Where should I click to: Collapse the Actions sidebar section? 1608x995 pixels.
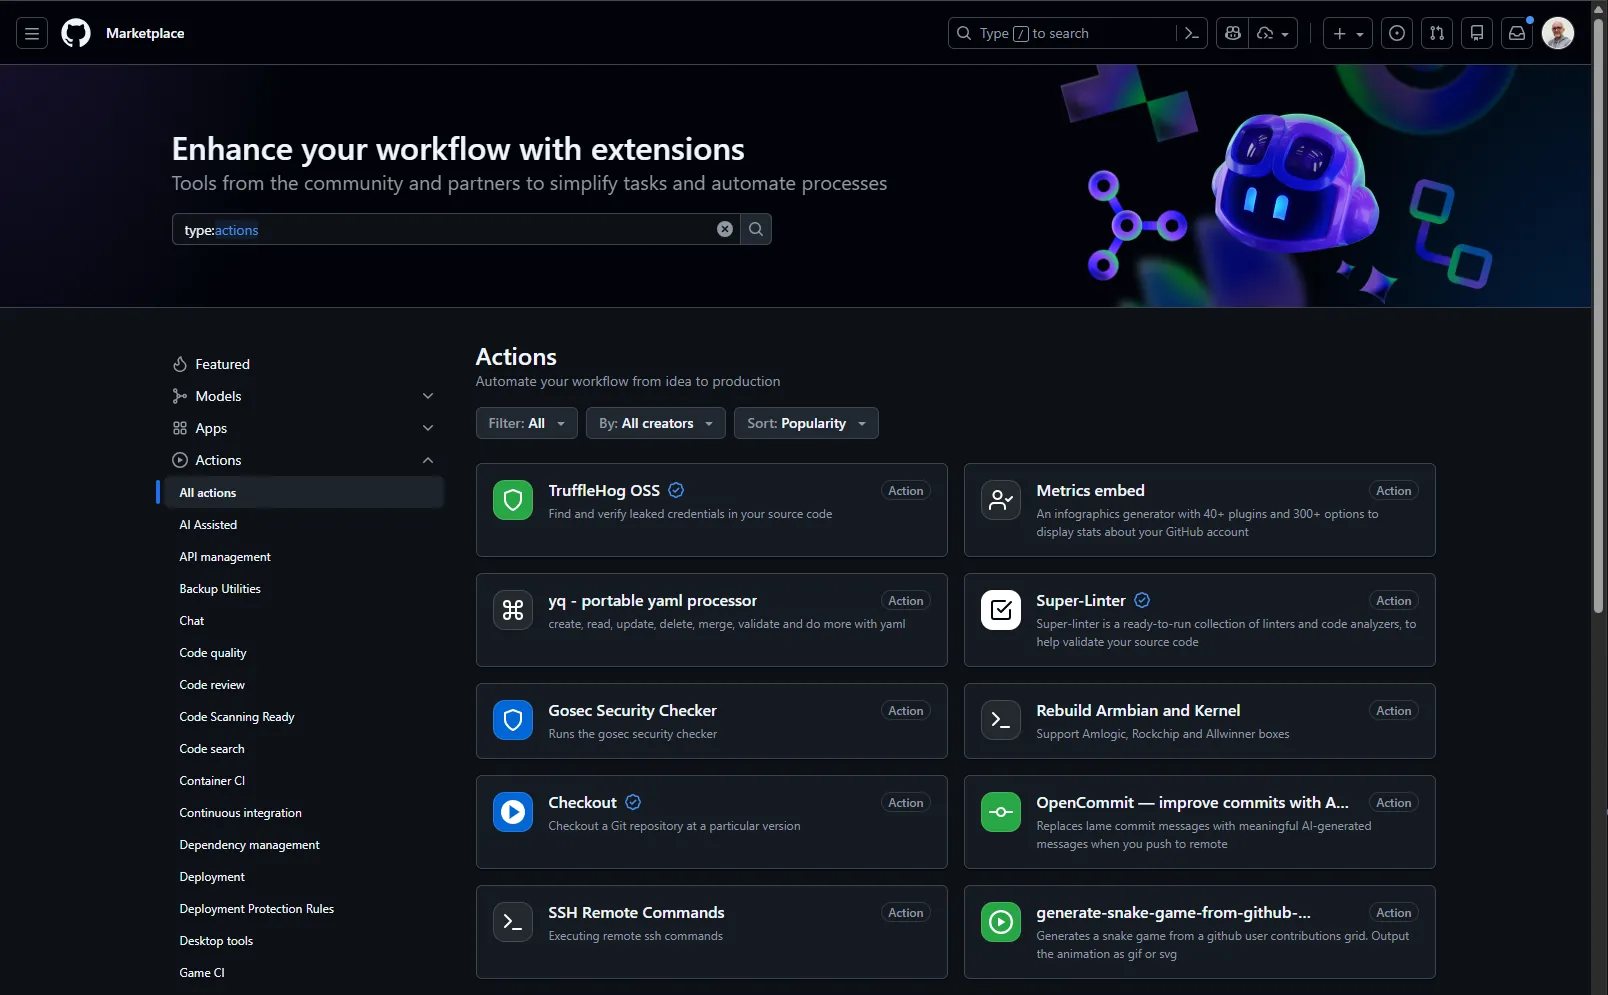click(x=428, y=460)
